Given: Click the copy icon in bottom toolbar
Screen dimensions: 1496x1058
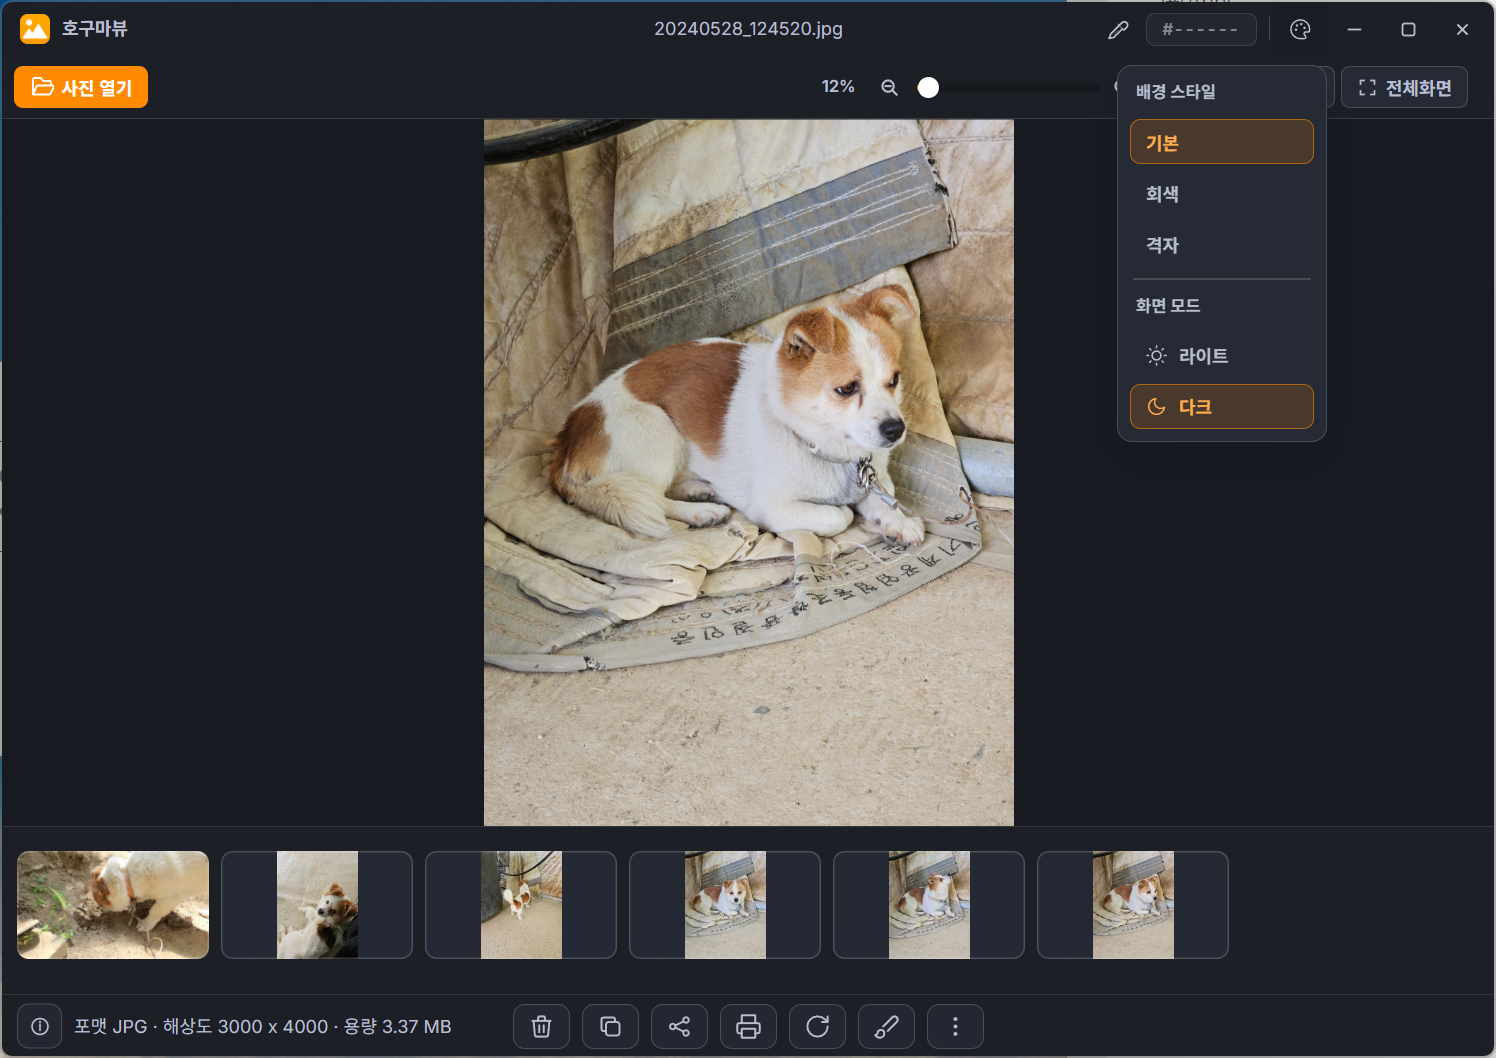Looking at the screenshot, I should 610,1026.
